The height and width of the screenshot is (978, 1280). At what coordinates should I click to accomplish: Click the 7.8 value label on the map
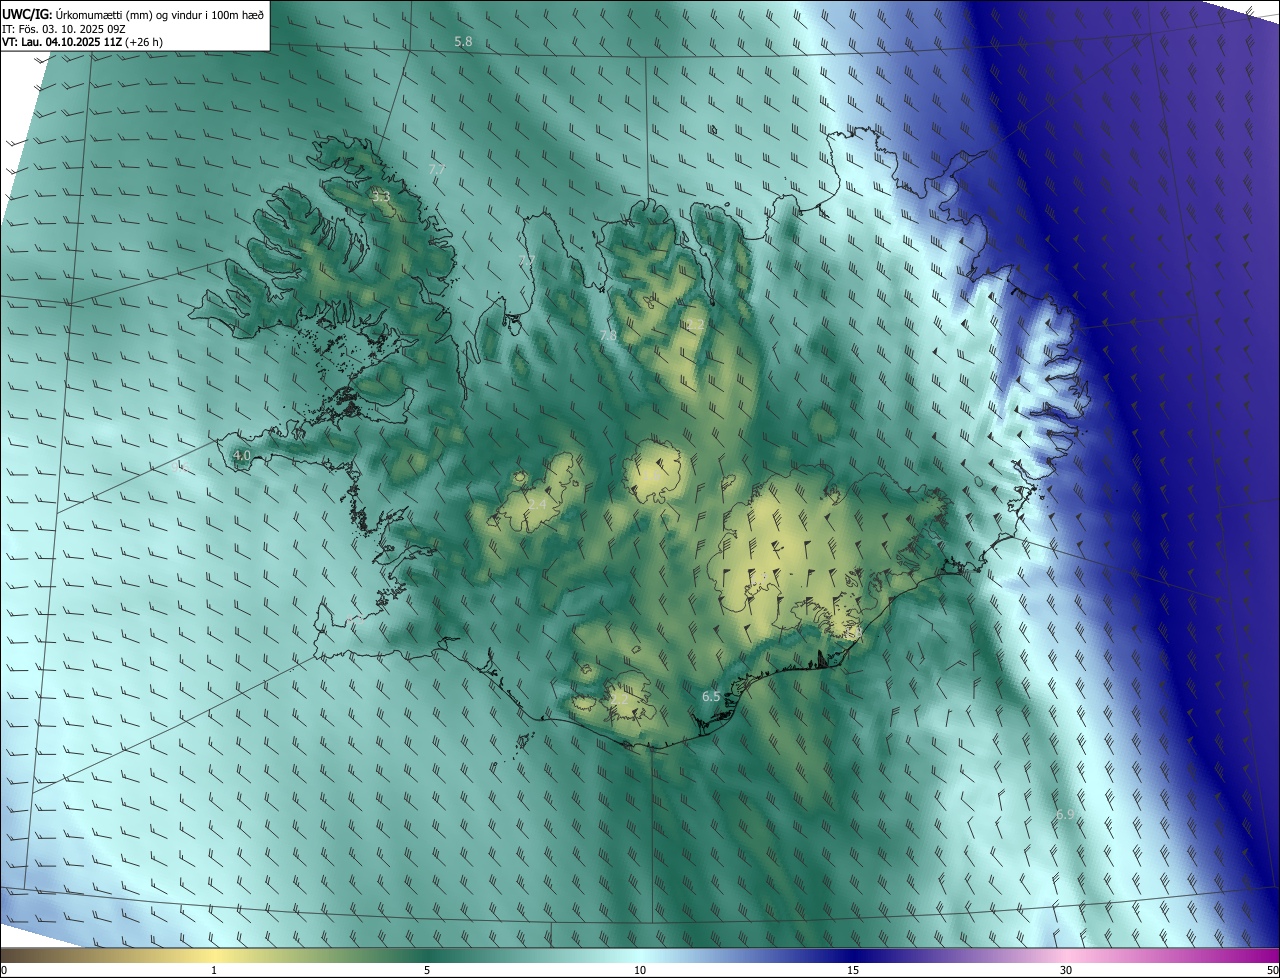coord(608,336)
